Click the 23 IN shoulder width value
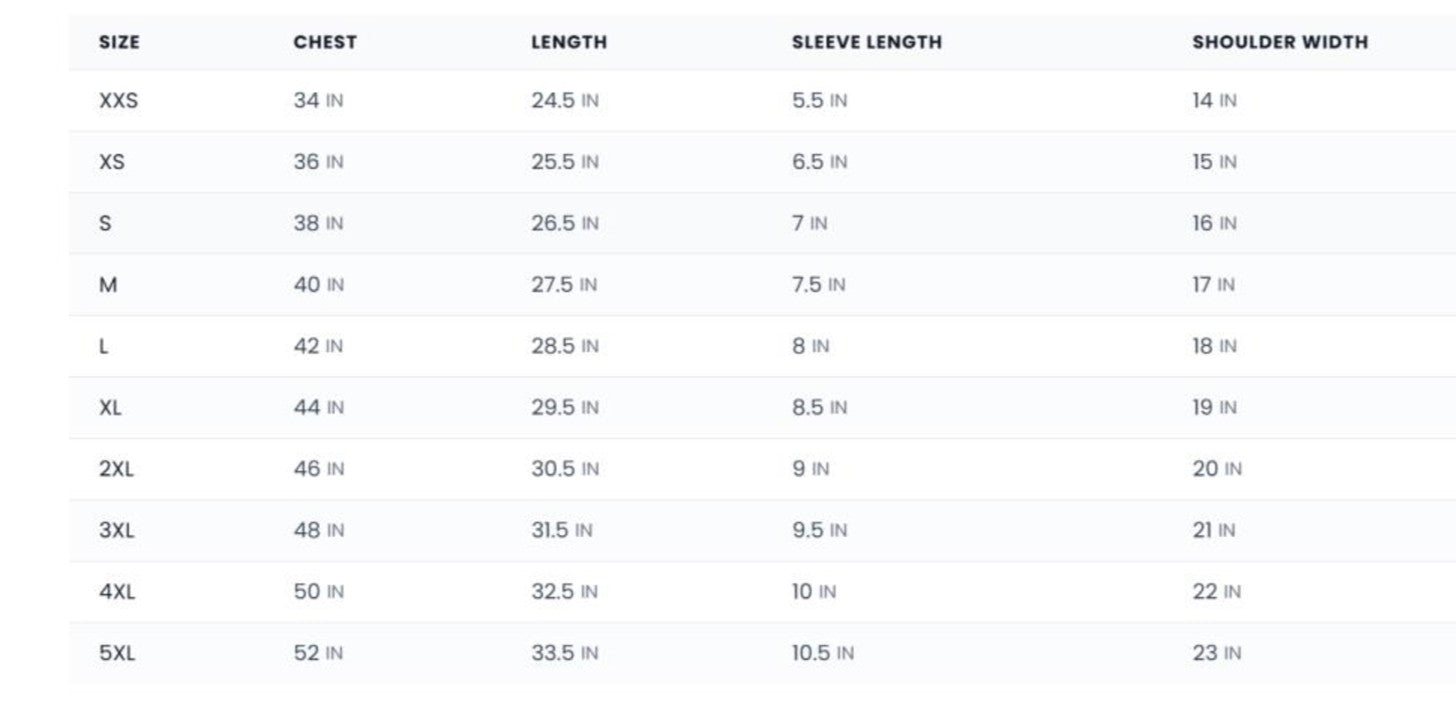The width and height of the screenshot is (1456, 709). tap(1216, 654)
